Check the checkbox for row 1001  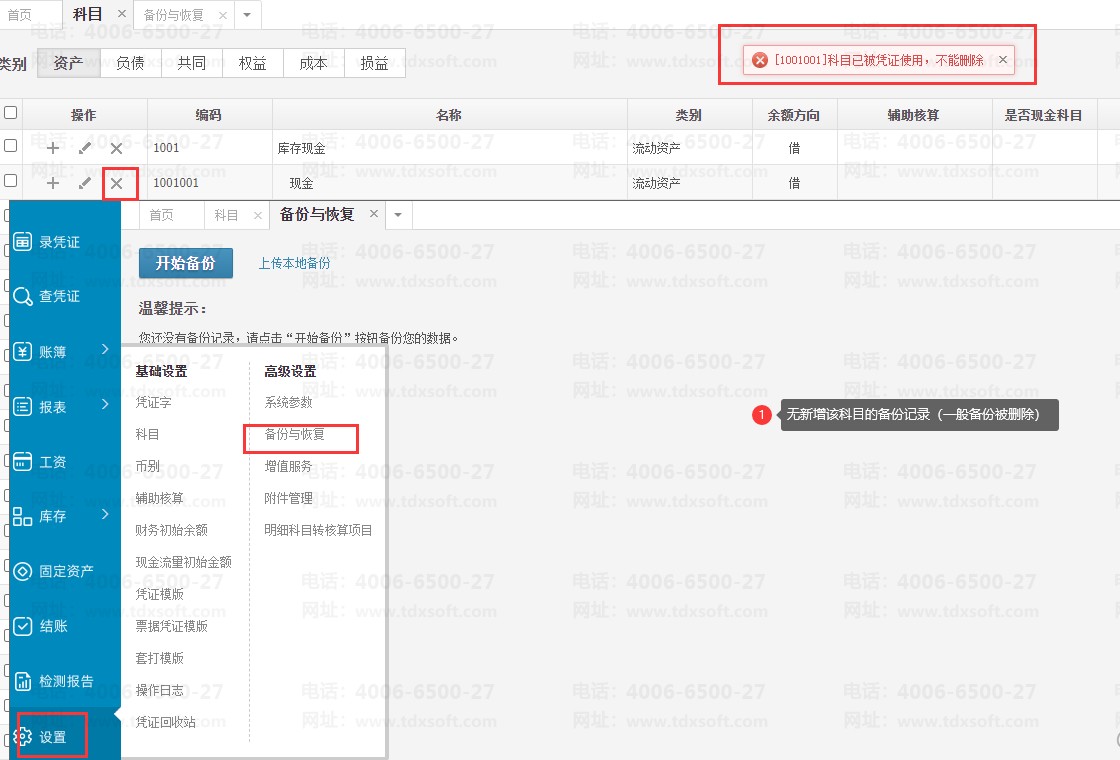11,146
